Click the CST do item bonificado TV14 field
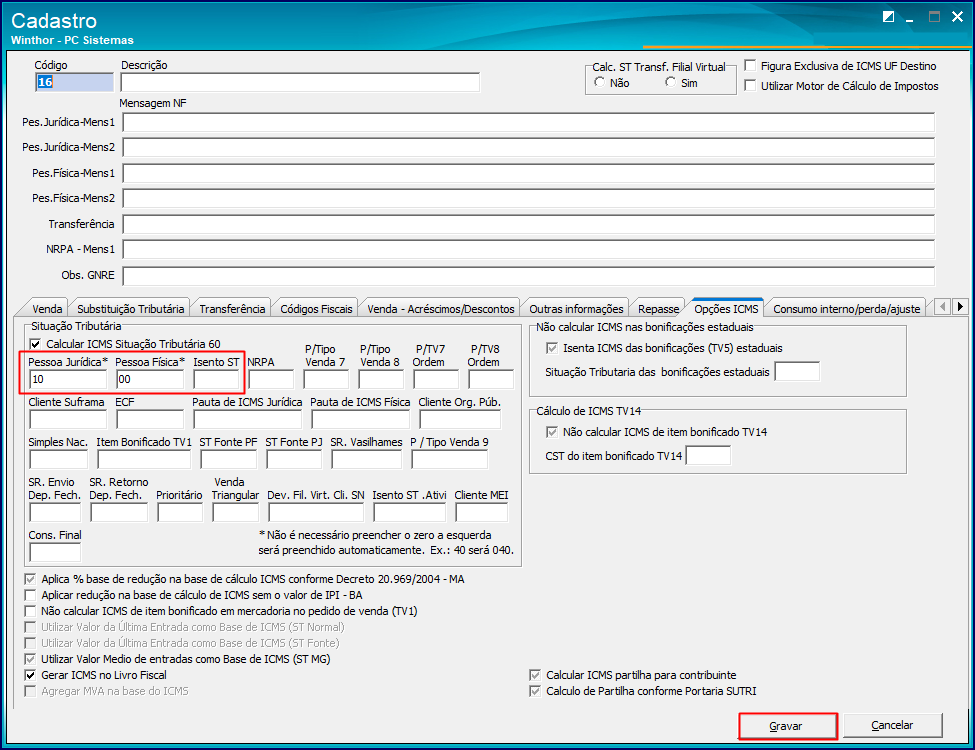975x750 pixels. click(x=708, y=455)
